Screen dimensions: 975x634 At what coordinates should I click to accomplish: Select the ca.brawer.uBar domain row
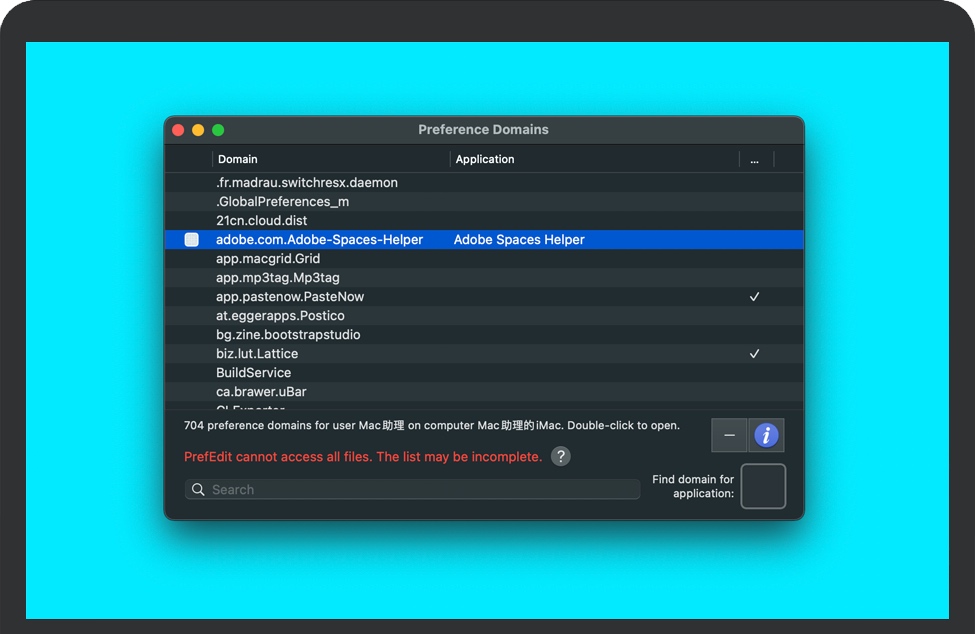point(261,392)
